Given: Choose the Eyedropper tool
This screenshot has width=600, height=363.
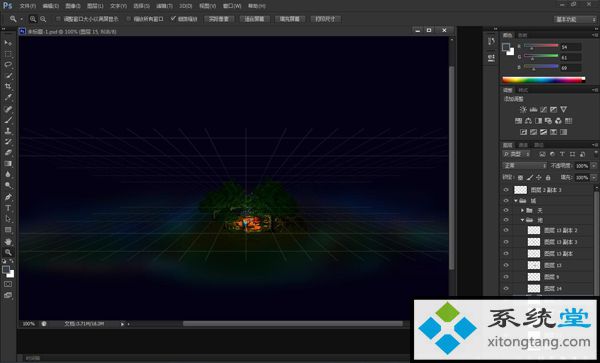Looking at the screenshot, I should pyautogui.click(x=8, y=97).
